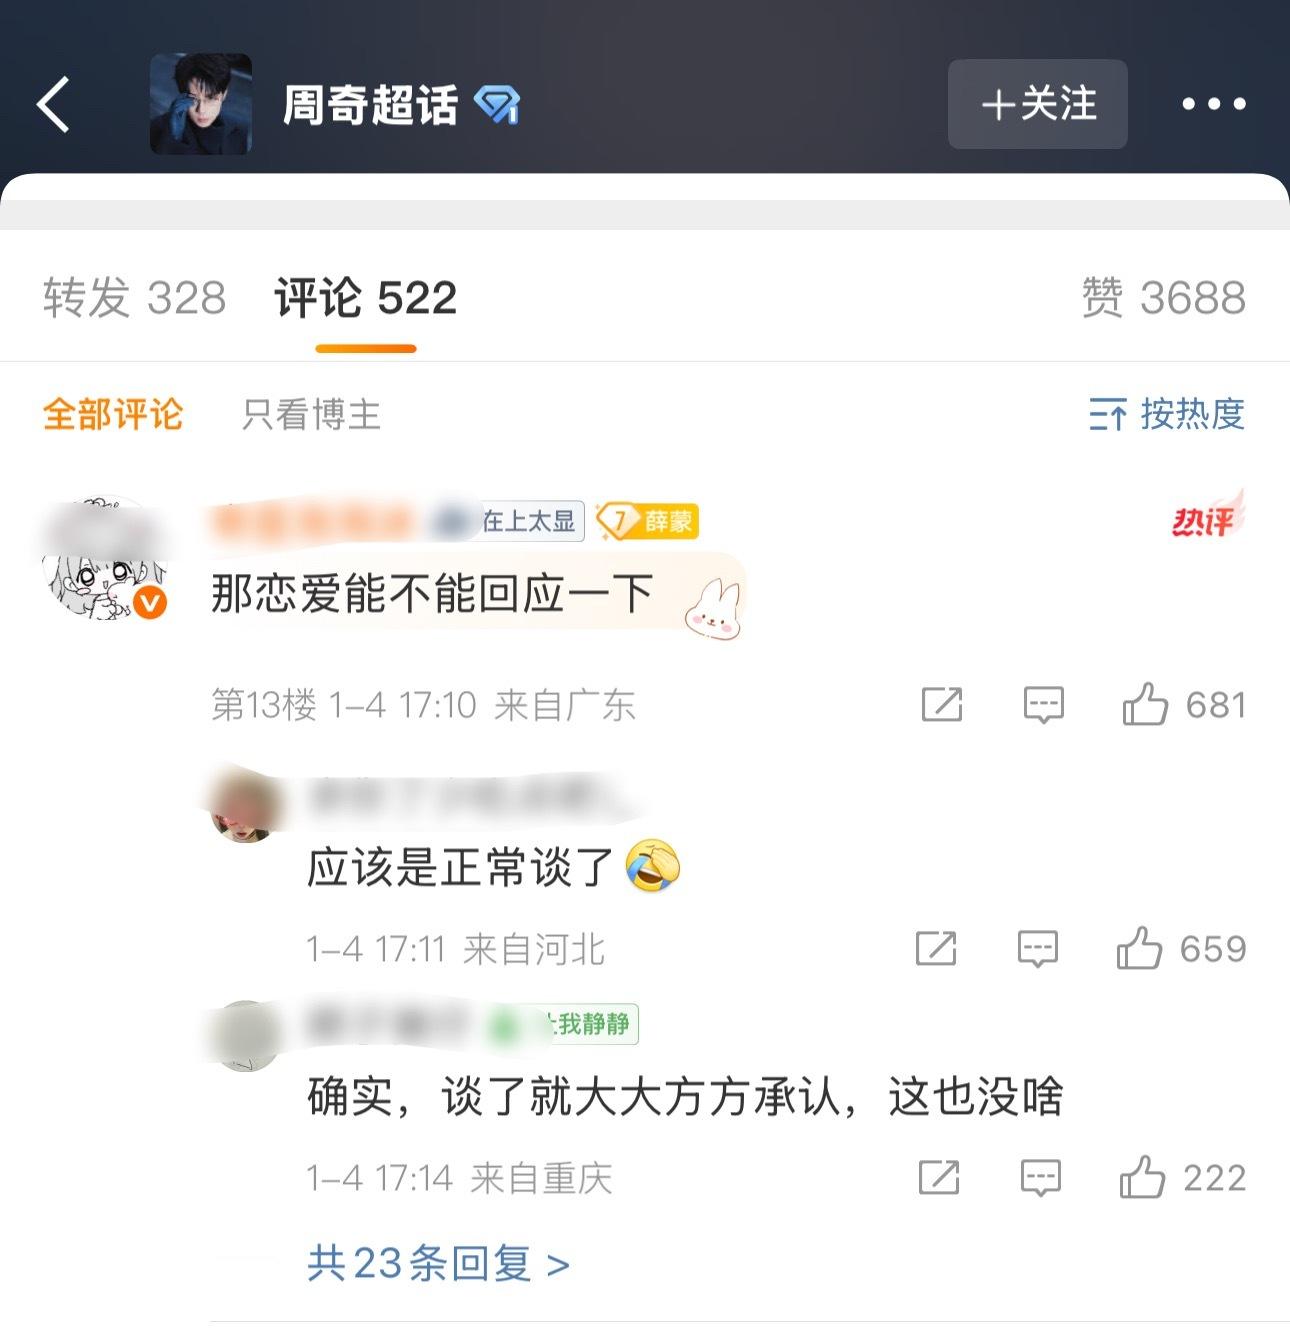Open the 按热度 sort order selector
1290x1343 pixels.
(1167, 414)
